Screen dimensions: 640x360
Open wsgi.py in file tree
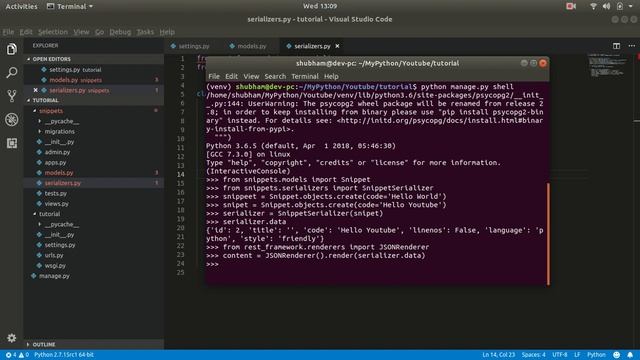55,266
